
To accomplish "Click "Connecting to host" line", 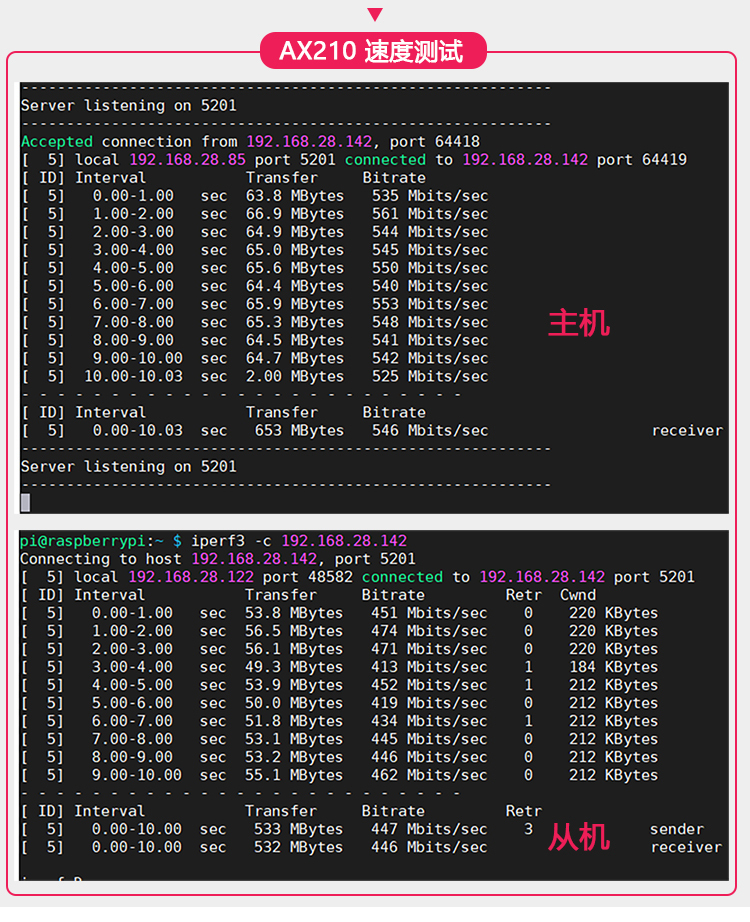I will coord(218,559).
